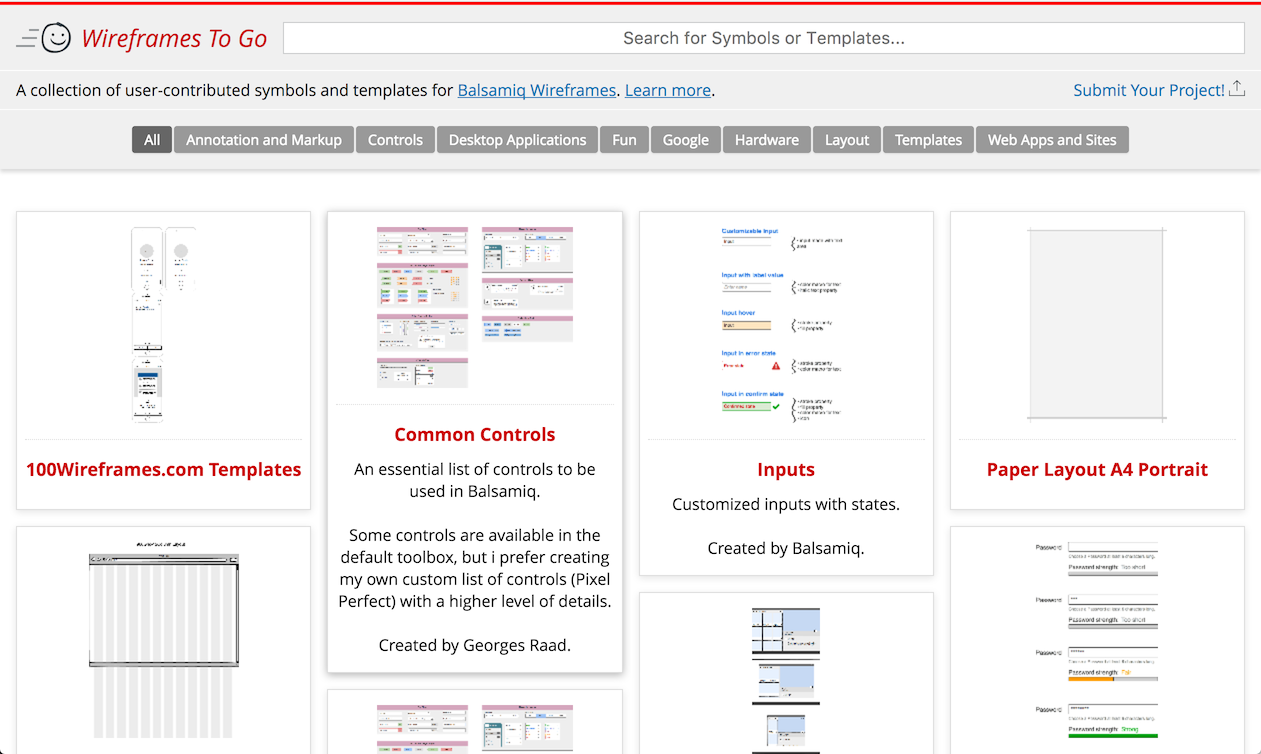Click the Common Controls title
Screen dimensions: 1261x754
pos(475,434)
